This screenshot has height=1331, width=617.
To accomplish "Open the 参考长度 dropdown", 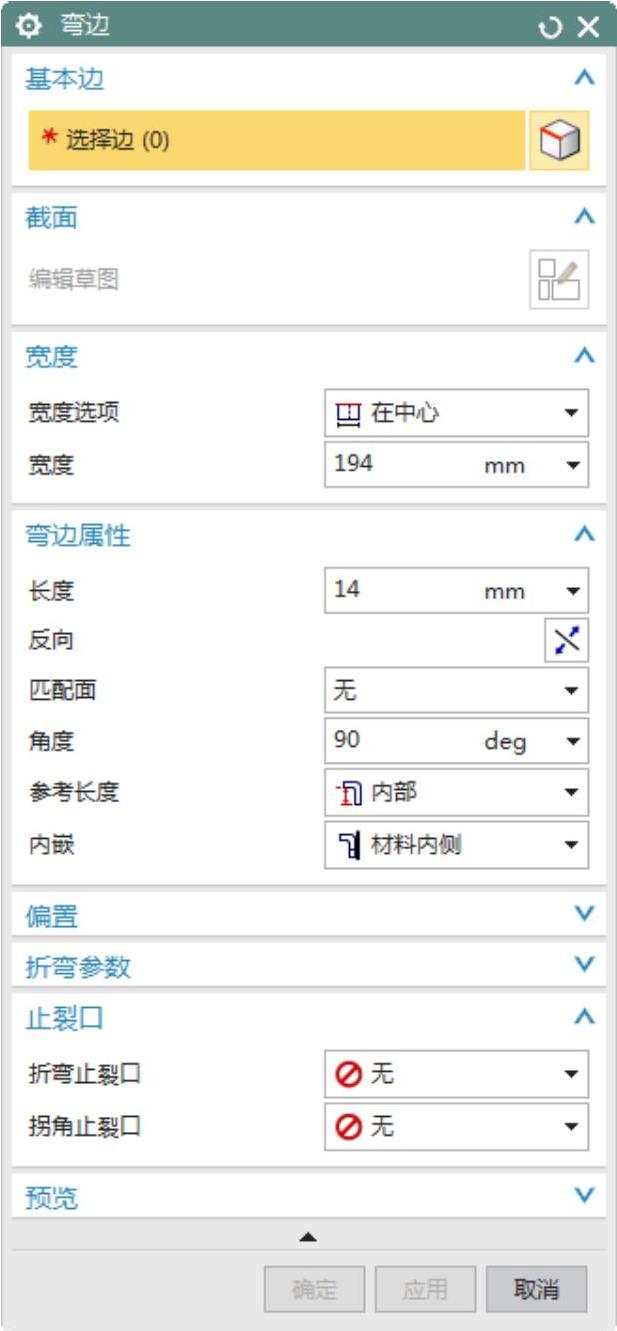I will pyautogui.click(x=456, y=793).
